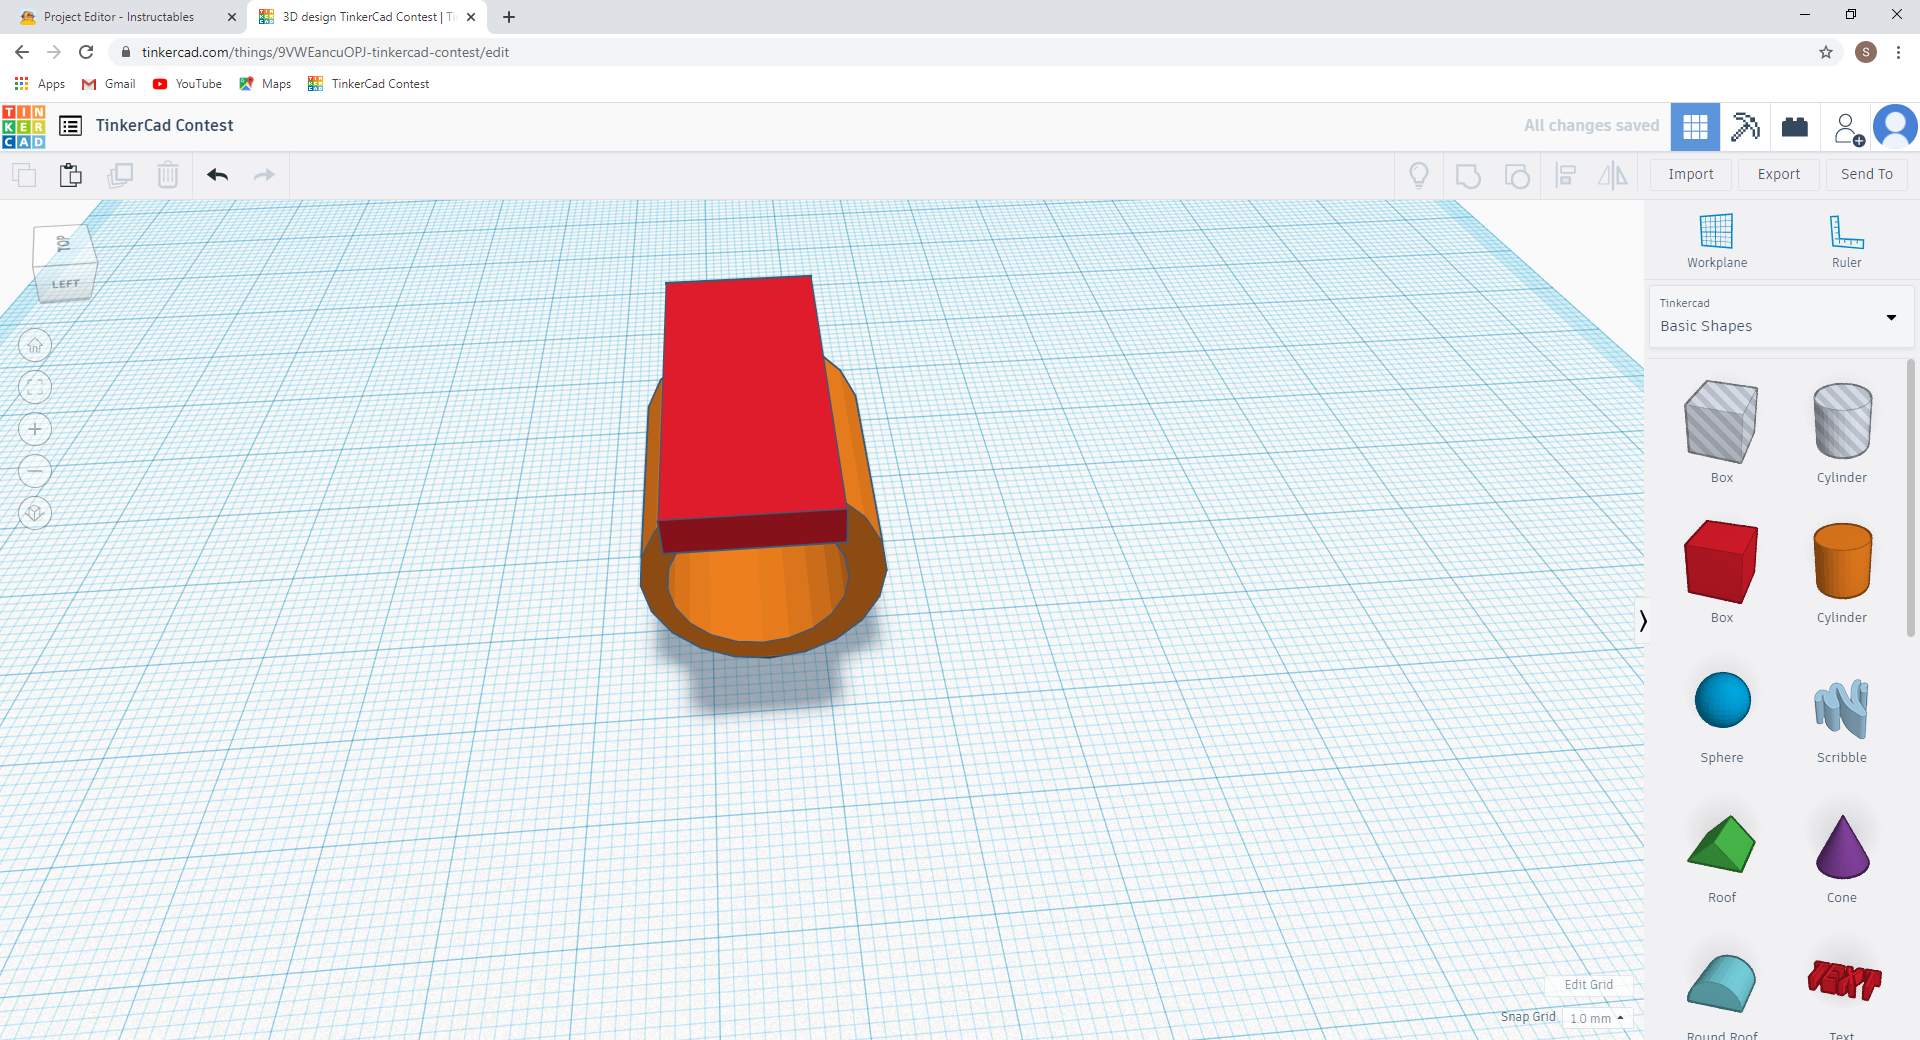The image size is (1920, 1040).
Task: Click the Align tool icon
Action: (1566, 176)
